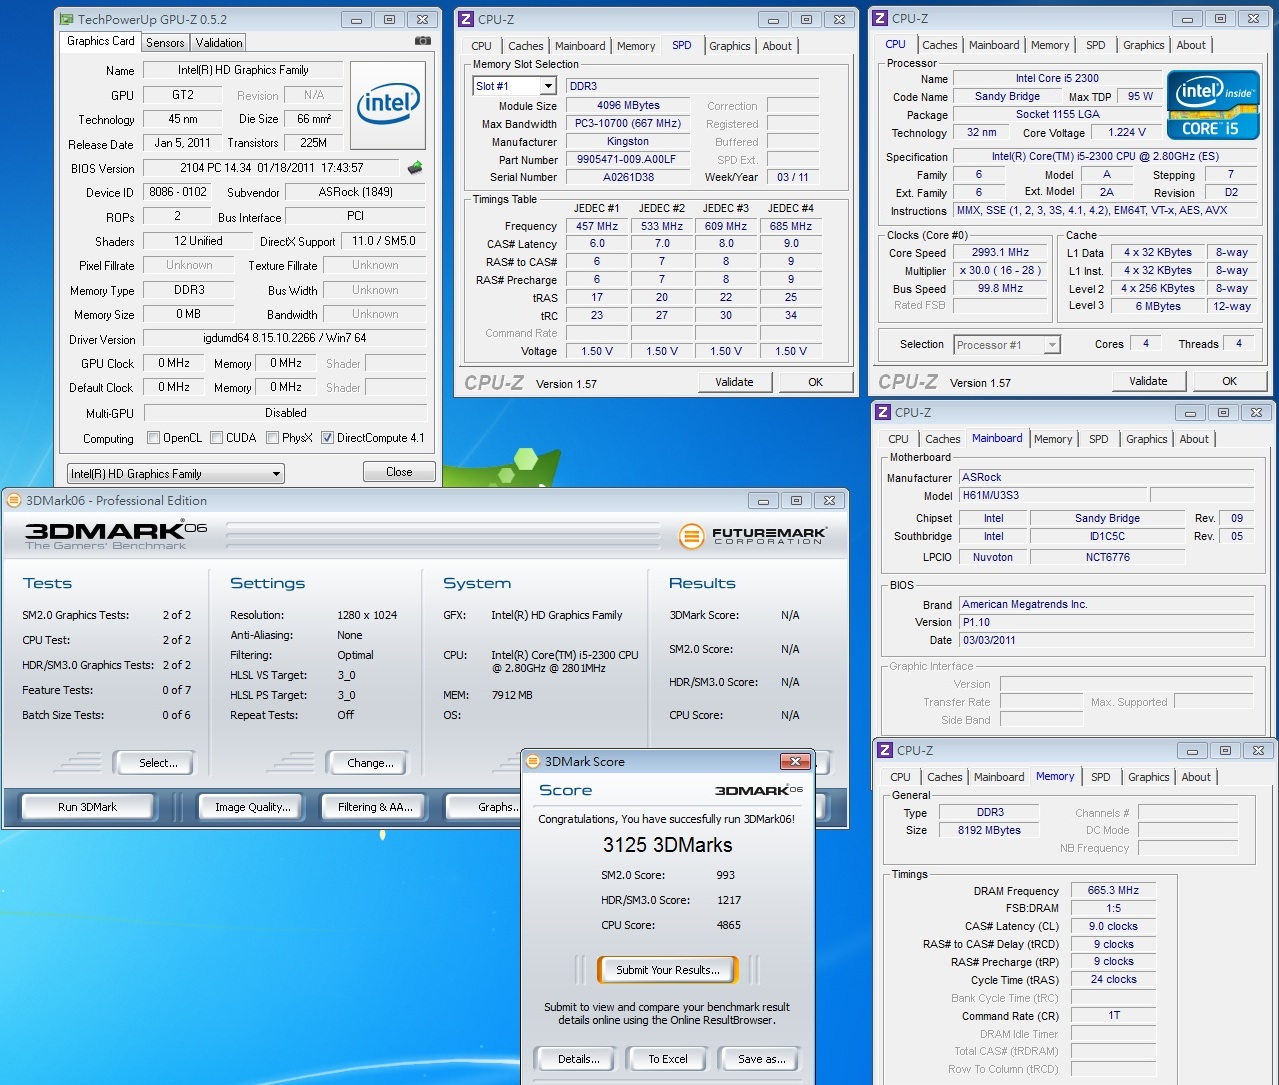Click the Select... button under Tests
The image size is (1279, 1085).
[x=158, y=763]
